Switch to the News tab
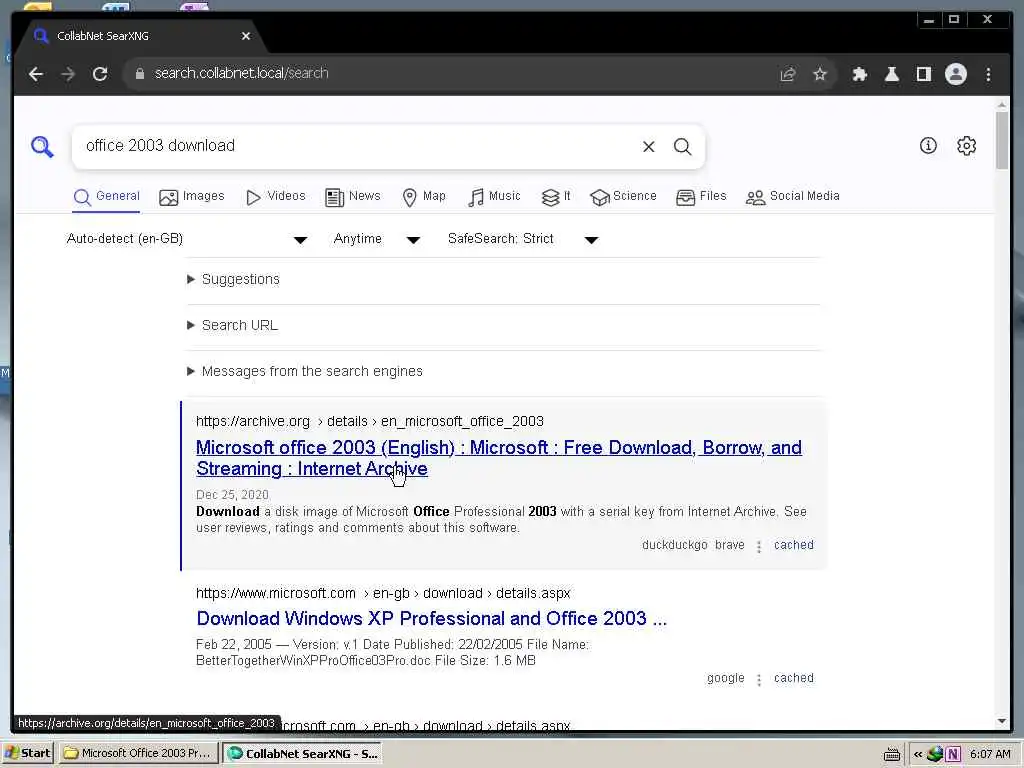 [x=353, y=197]
